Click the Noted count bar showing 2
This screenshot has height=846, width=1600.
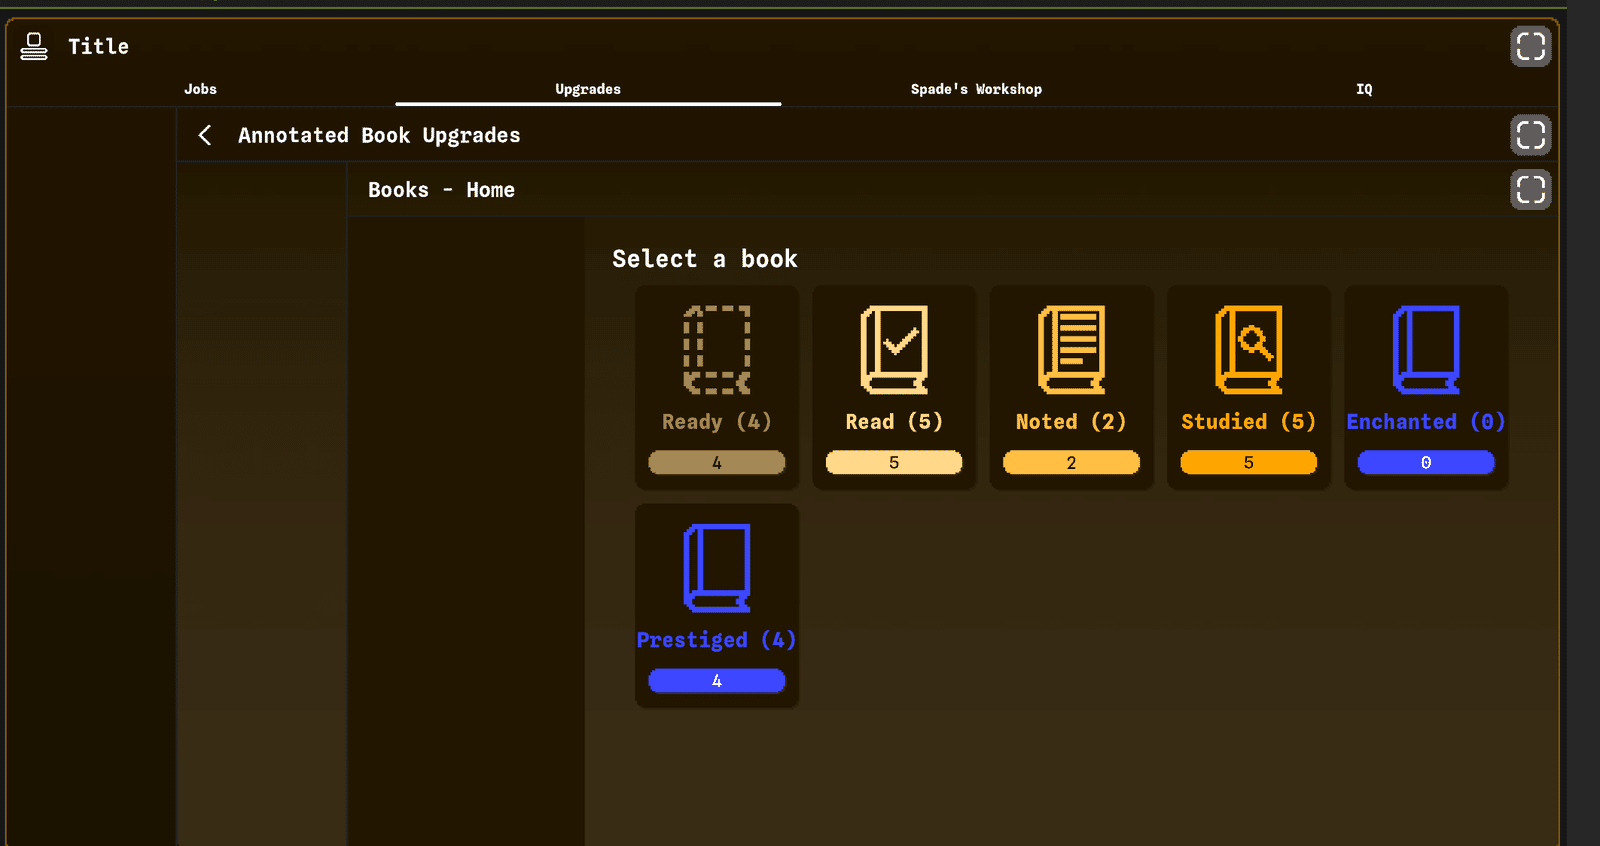tap(1071, 462)
